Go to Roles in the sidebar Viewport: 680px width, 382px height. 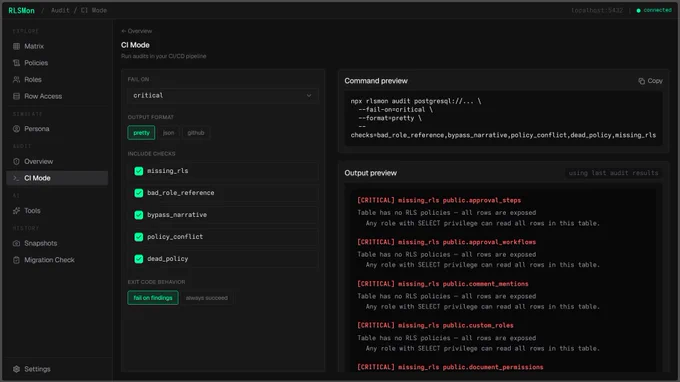pyautogui.click(x=57, y=79)
